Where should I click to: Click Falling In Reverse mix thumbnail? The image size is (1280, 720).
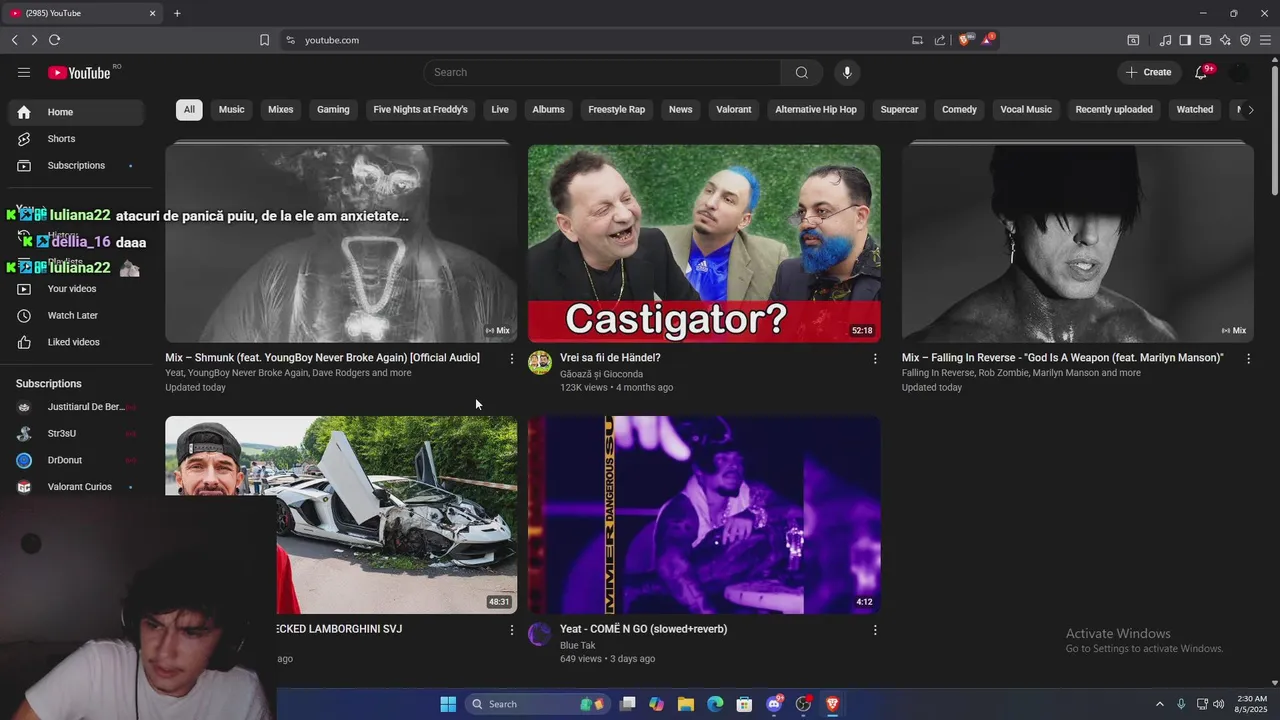1078,243
